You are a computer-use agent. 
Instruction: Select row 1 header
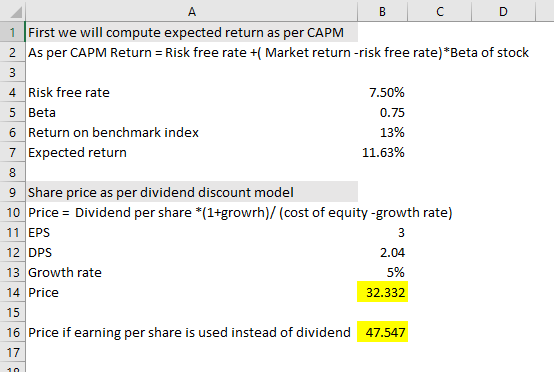(12, 33)
